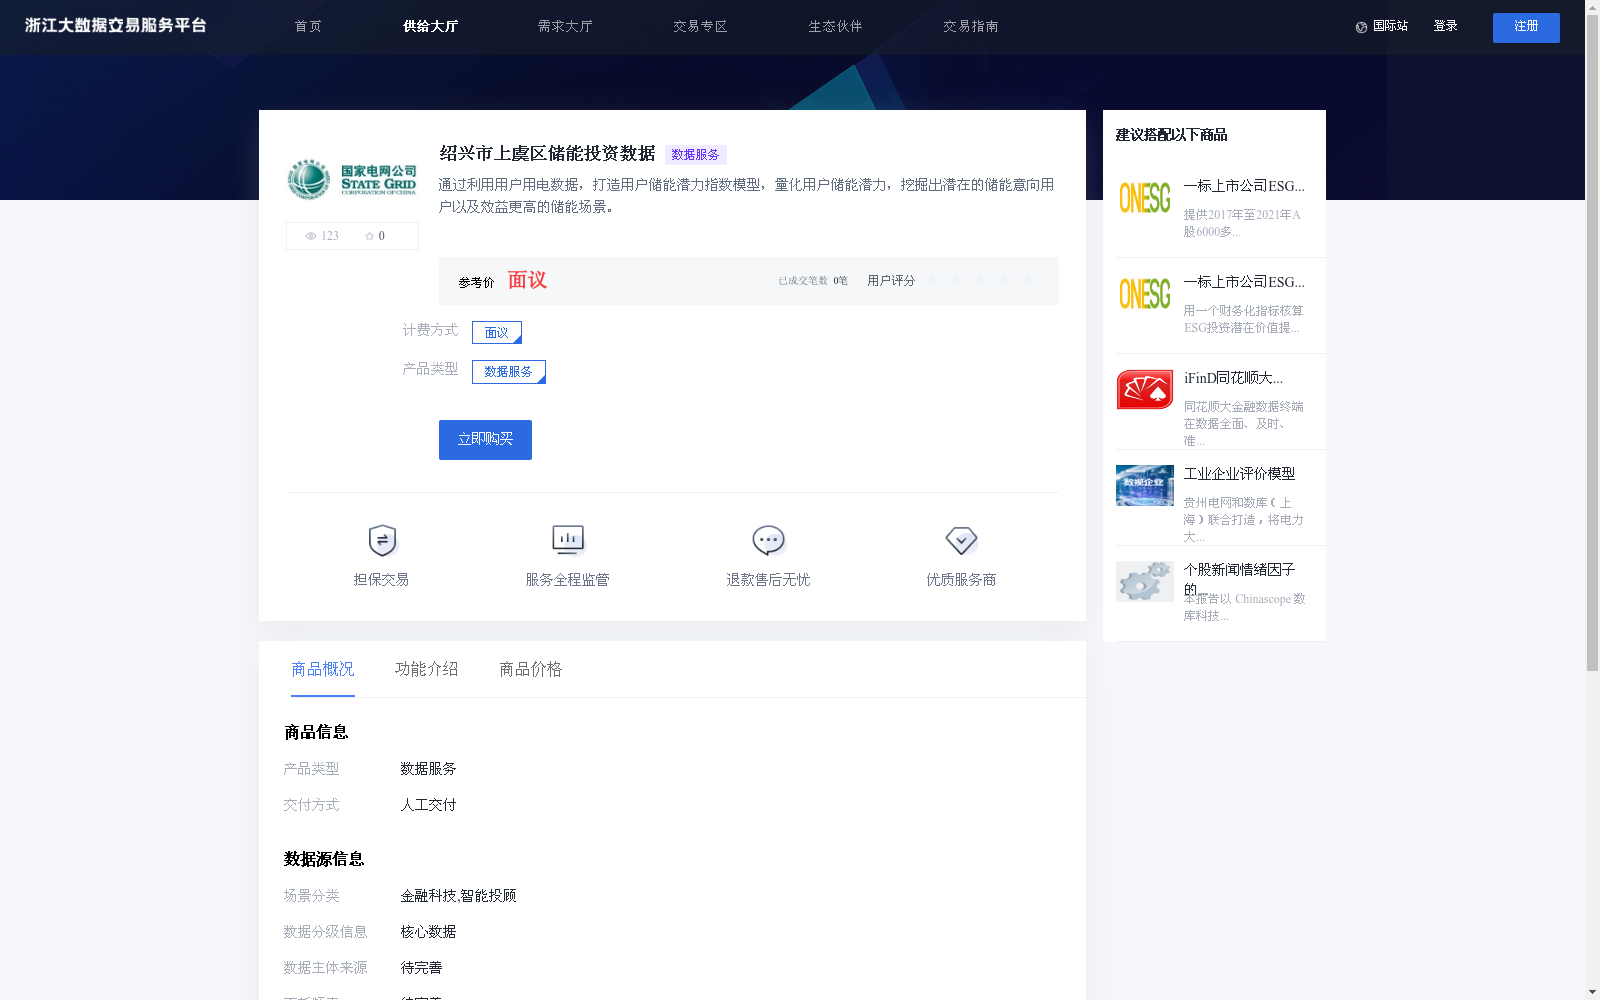Click the scrollbar up arrow
Viewport: 1600px width, 1000px height.
[x=1592, y=6]
